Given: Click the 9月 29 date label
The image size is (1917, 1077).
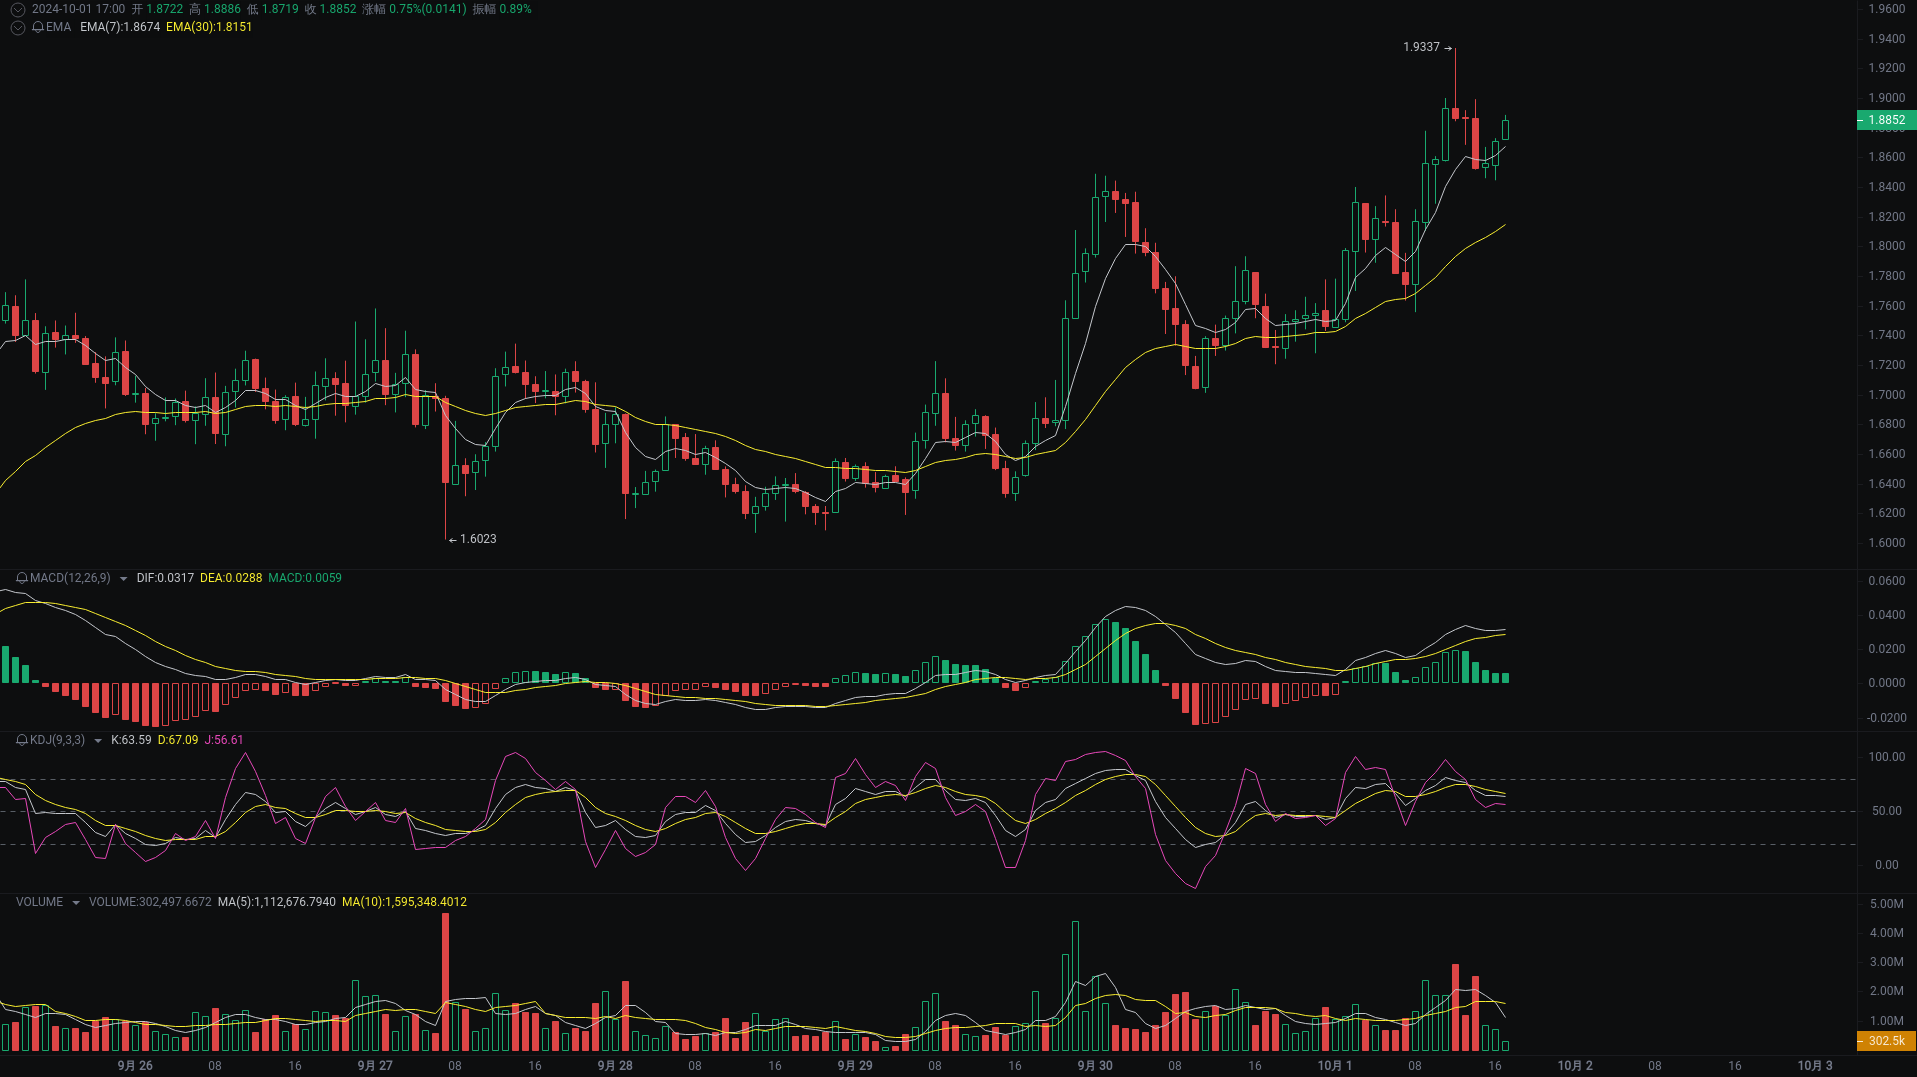Looking at the screenshot, I should tap(855, 1066).
